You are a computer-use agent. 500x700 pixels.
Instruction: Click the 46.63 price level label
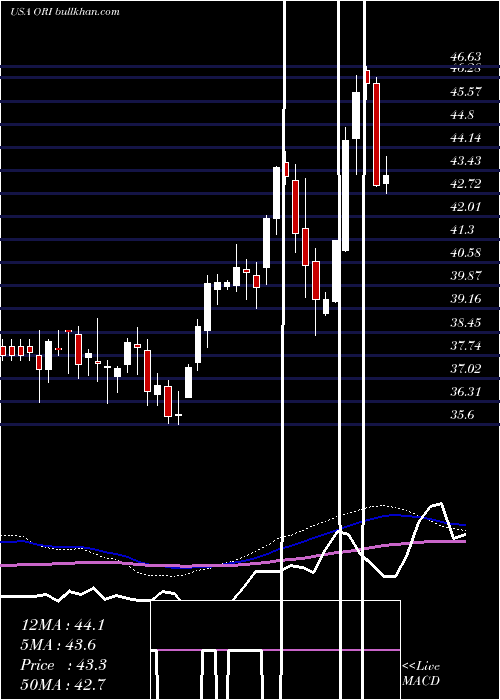pyautogui.click(x=466, y=57)
